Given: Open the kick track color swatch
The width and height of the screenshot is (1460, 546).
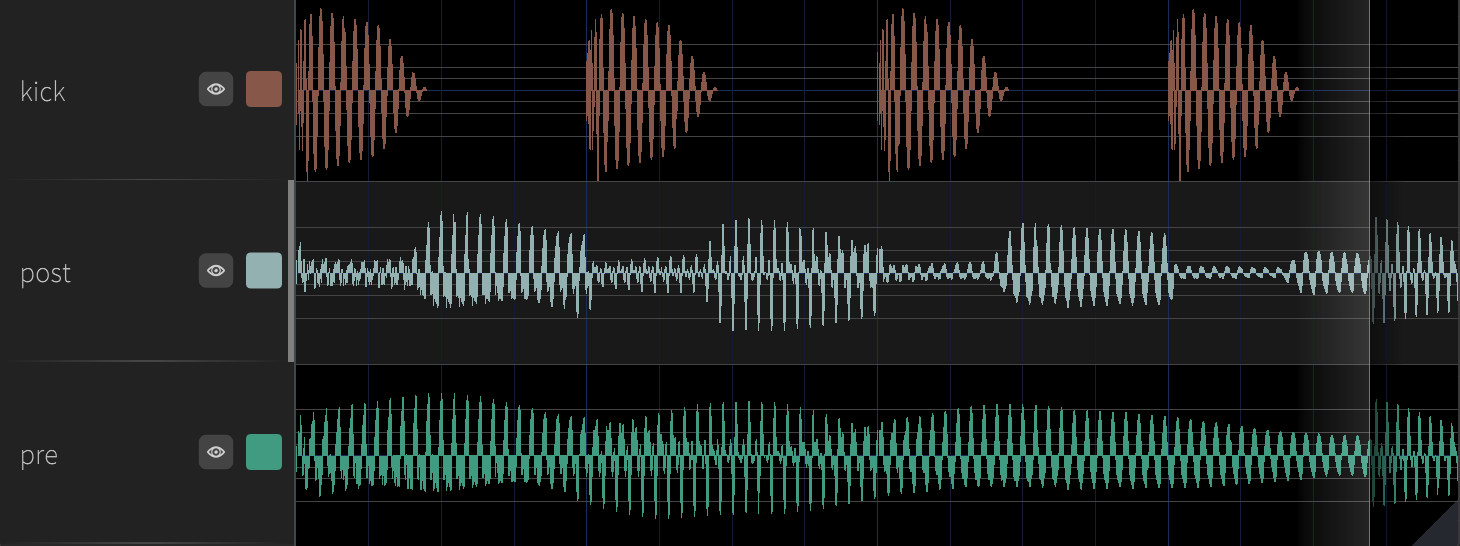Looking at the screenshot, I should (x=264, y=89).
